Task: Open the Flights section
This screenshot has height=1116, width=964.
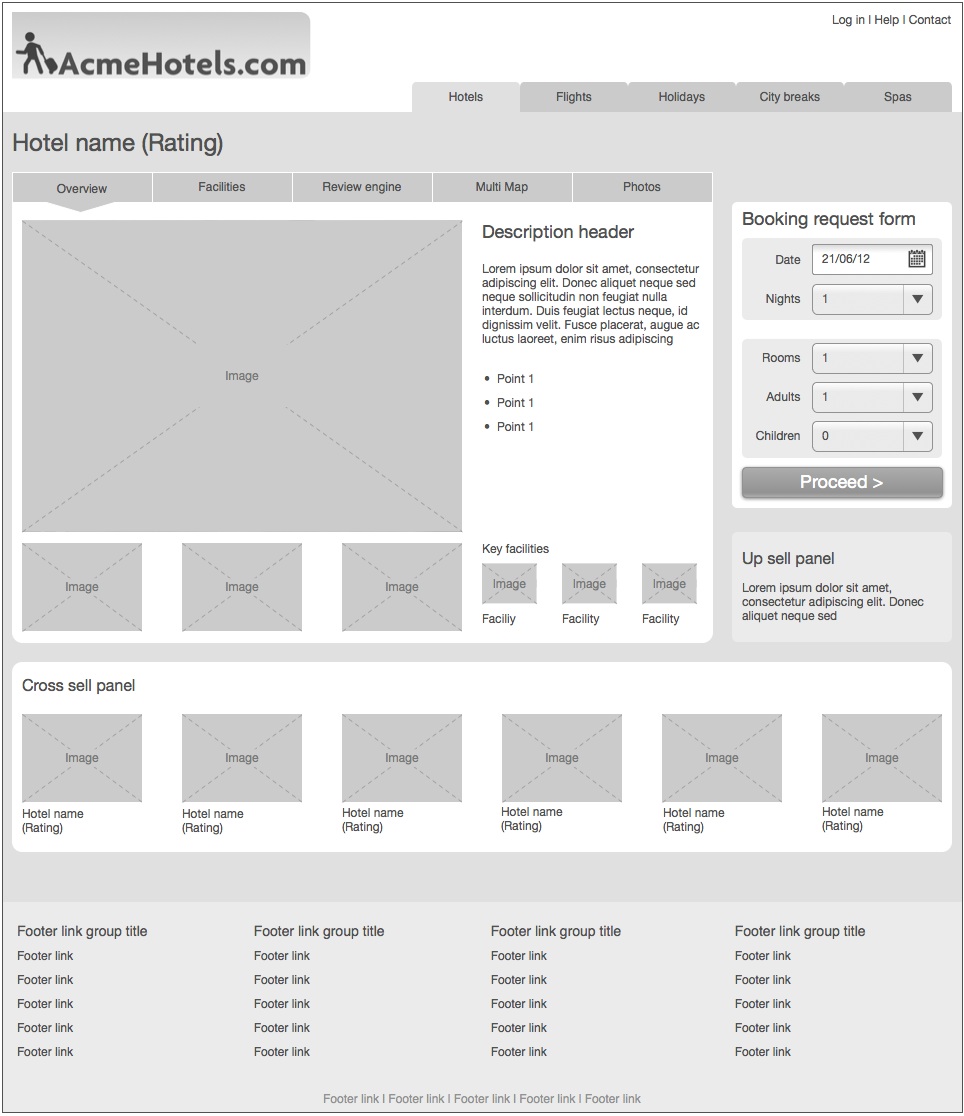Action: click(573, 96)
